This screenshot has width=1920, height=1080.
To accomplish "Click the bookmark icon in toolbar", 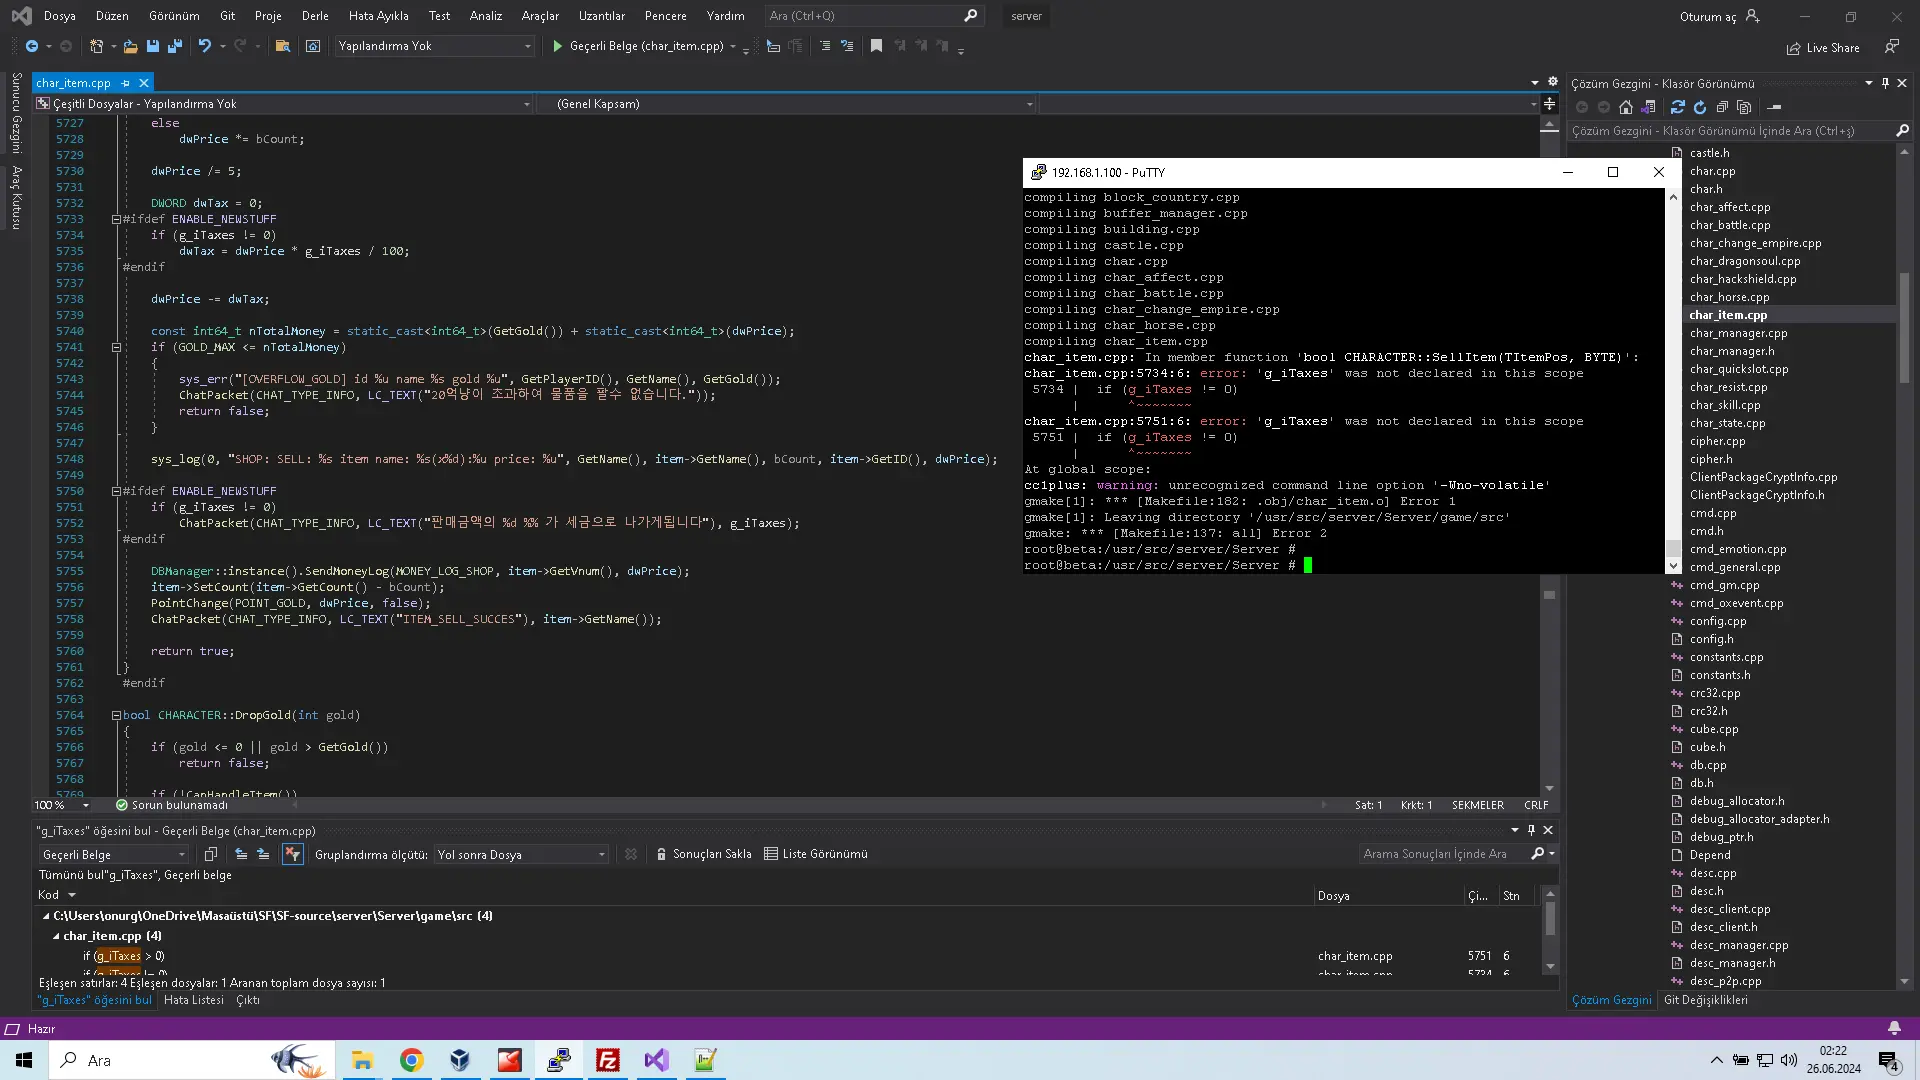I will tap(876, 46).
